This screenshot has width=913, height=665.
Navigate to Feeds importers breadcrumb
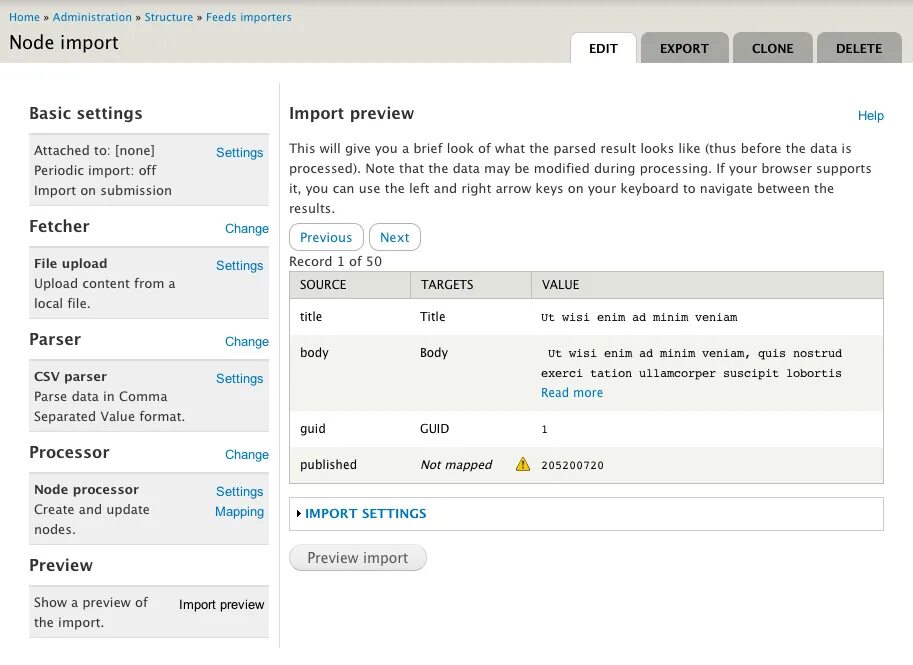click(x=249, y=17)
